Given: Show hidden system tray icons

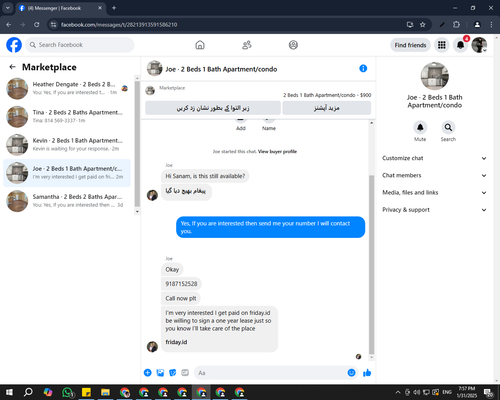Looking at the screenshot, I should (x=398, y=392).
